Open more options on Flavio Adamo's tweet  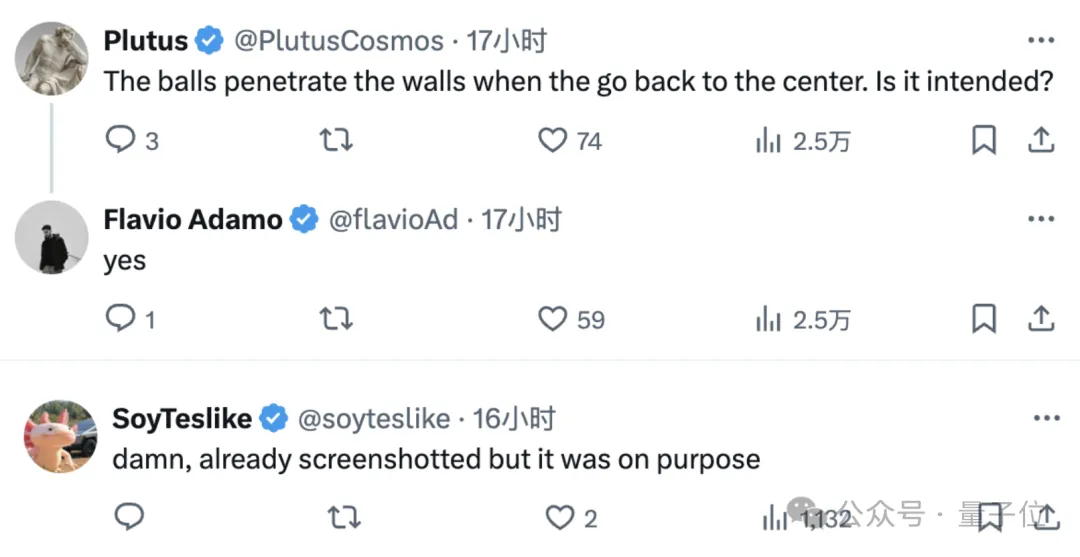tap(1041, 219)
